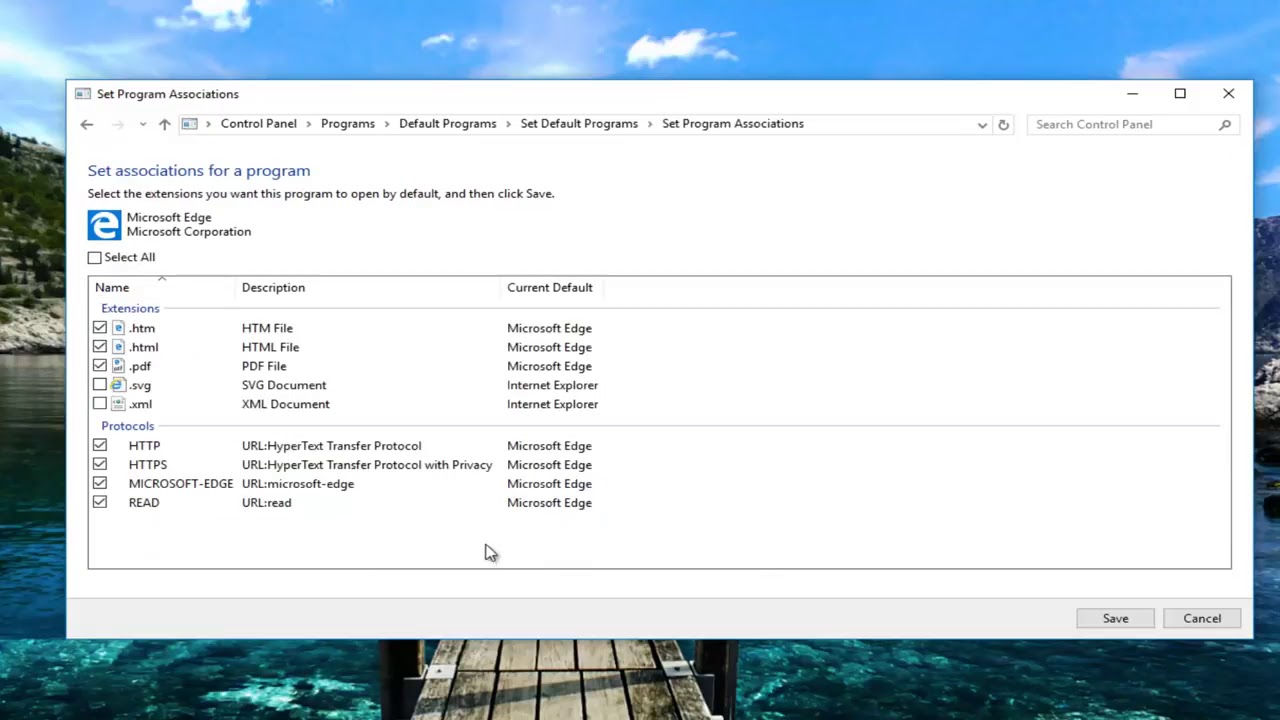This screenshot has height=720, width=1280.
Task: Click the Up arrow navigation button
Action: pyautogui.click(x=164, y=124)
